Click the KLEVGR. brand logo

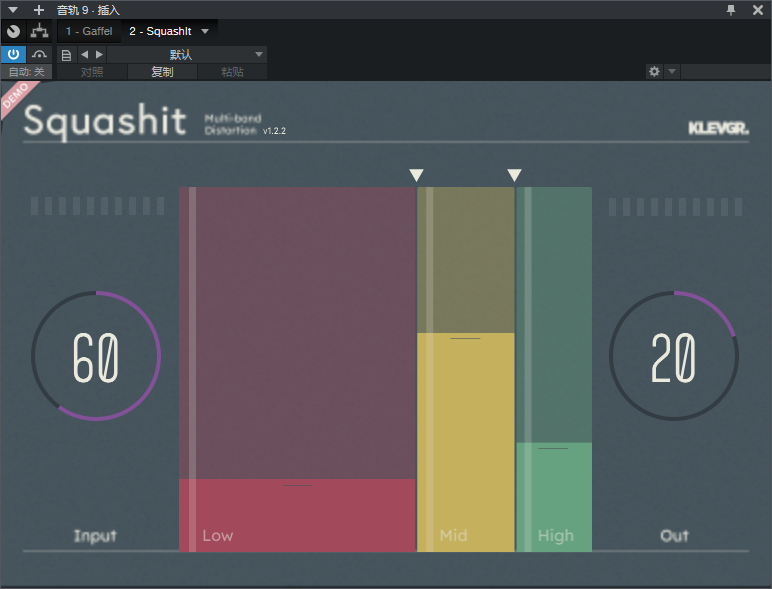718,129
